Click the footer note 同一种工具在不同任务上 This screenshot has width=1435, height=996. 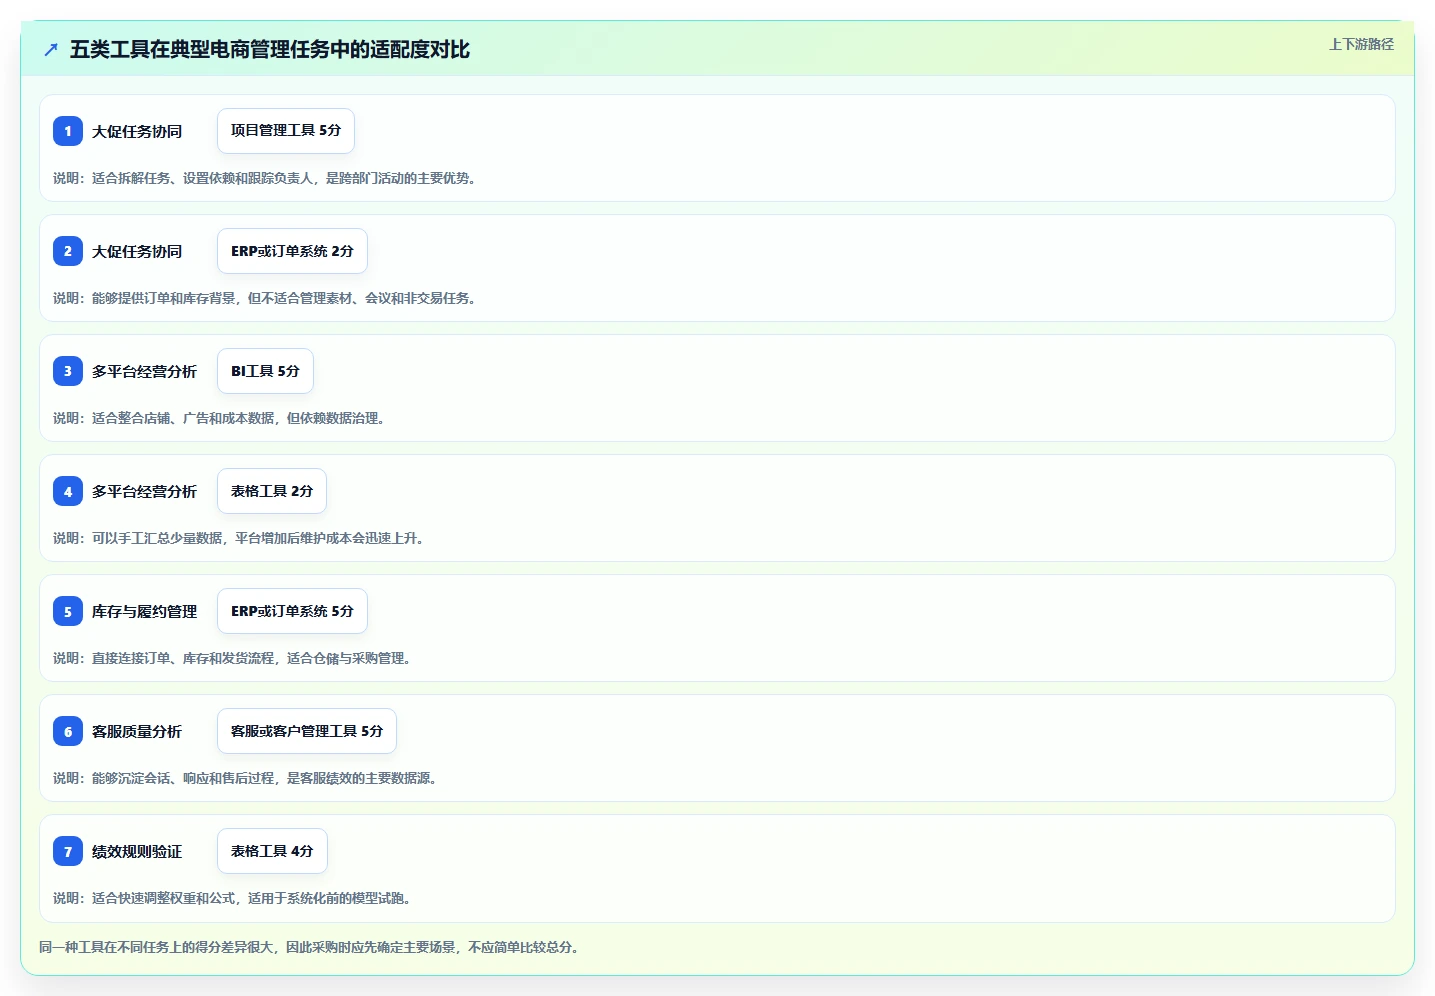pos(311,947)
